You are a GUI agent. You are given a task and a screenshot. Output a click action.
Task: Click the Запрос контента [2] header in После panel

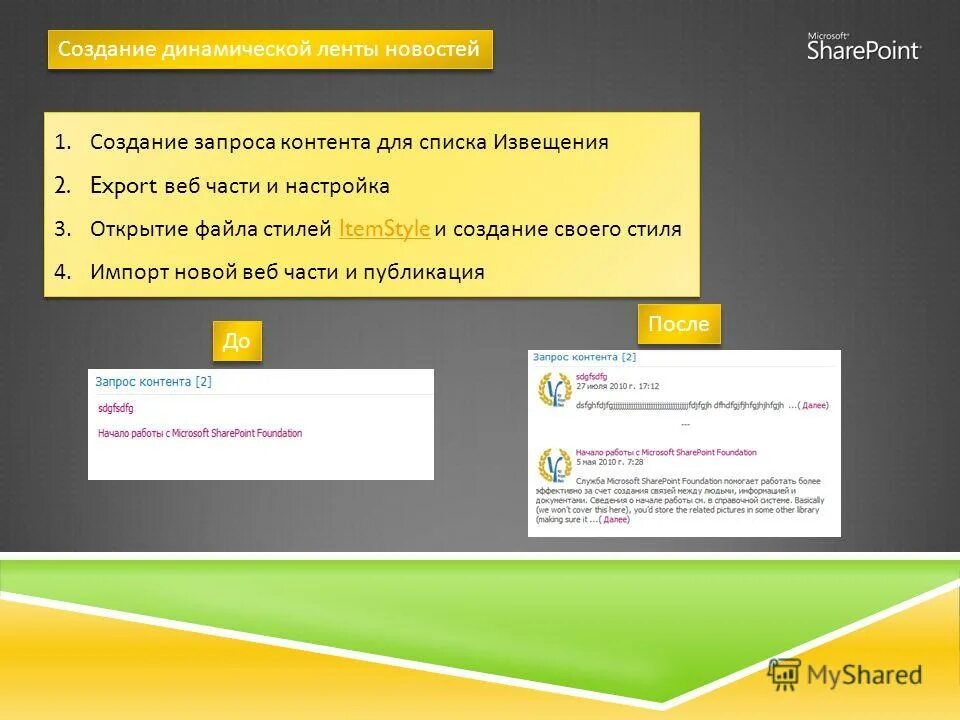click(x=583, y=357)
